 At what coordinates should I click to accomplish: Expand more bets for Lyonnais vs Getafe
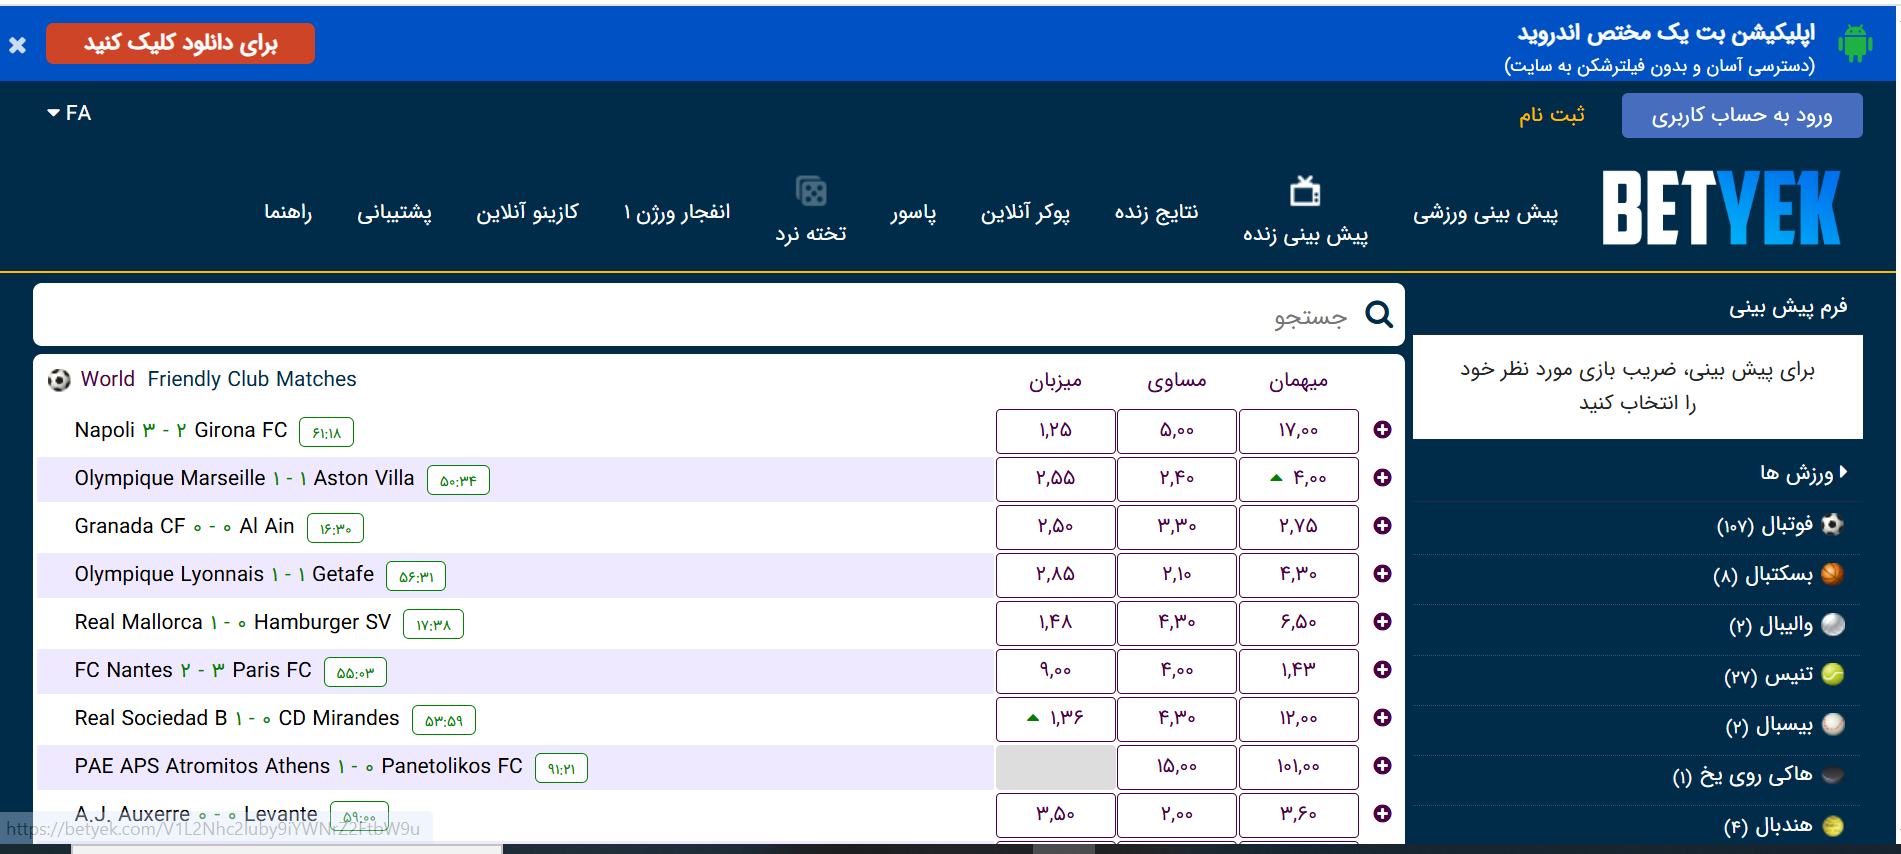pos(1382,574)
